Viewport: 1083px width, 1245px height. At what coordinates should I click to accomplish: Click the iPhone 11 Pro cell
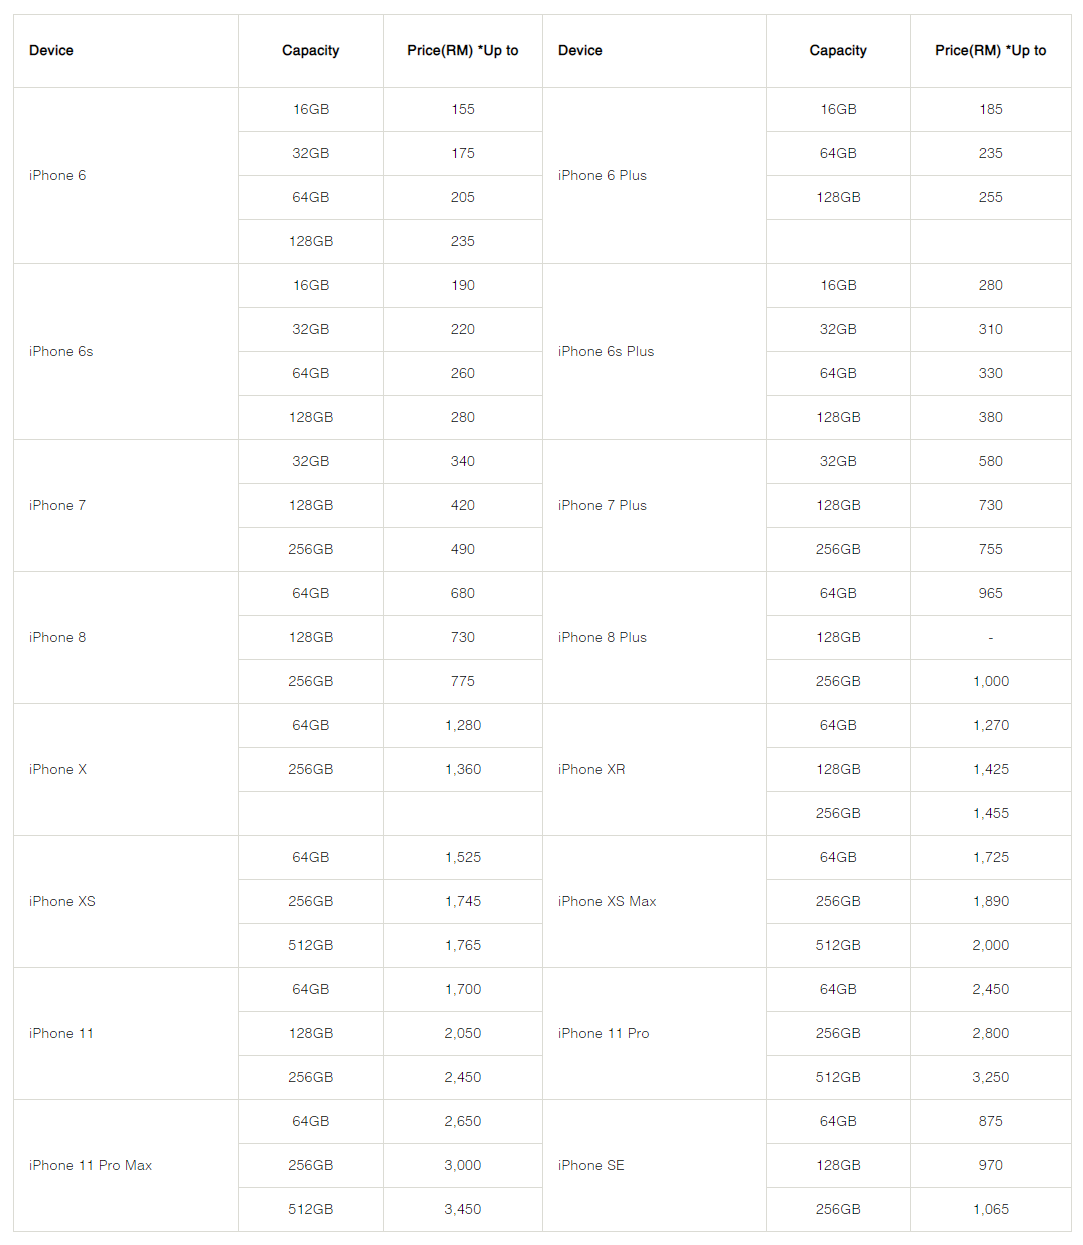(x=603, y=1033)
